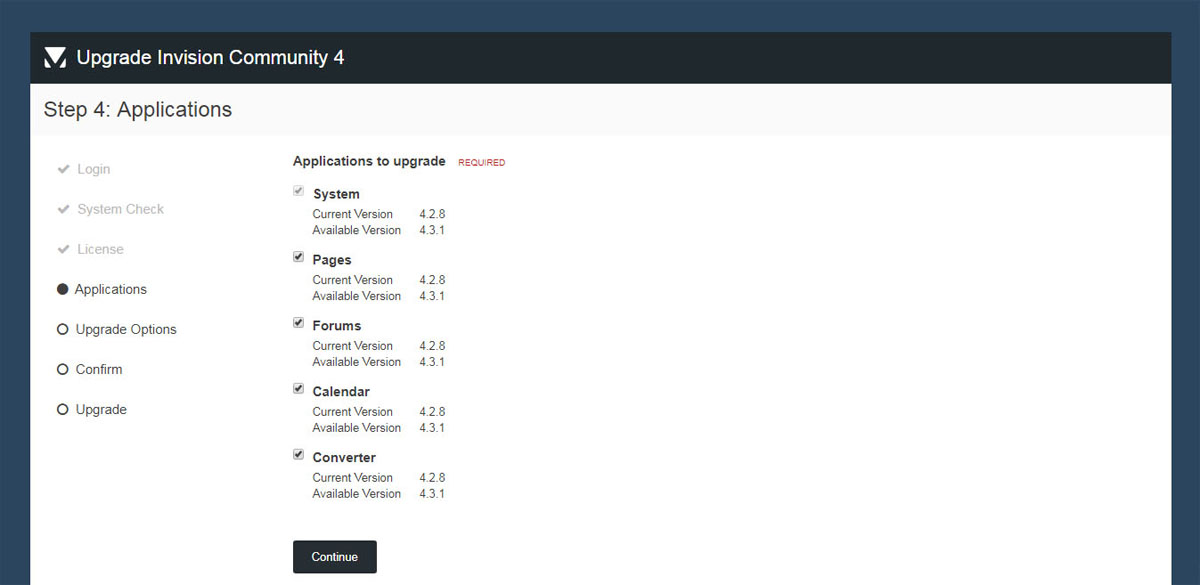Click the checkmark icon beside Login
The image size is (1200, 585).
tap(64, 169)
